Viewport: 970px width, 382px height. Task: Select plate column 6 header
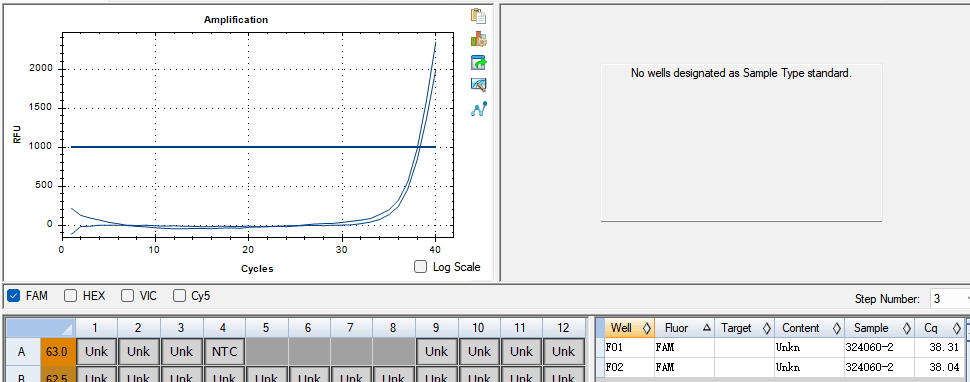309,328
